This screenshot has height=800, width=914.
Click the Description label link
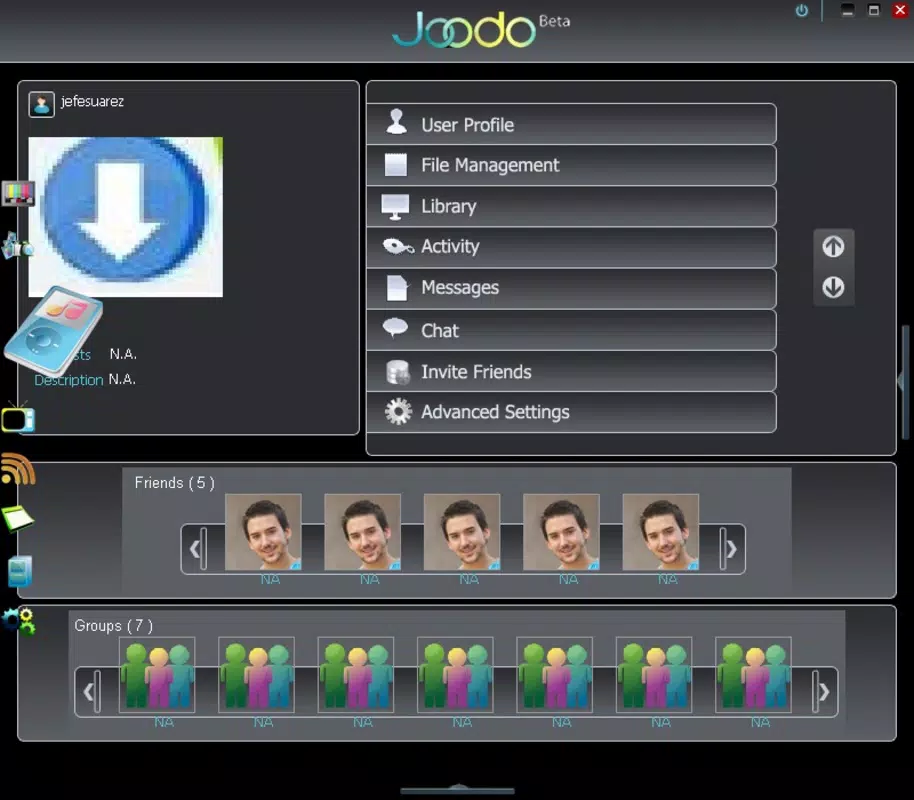pos(69,380)
